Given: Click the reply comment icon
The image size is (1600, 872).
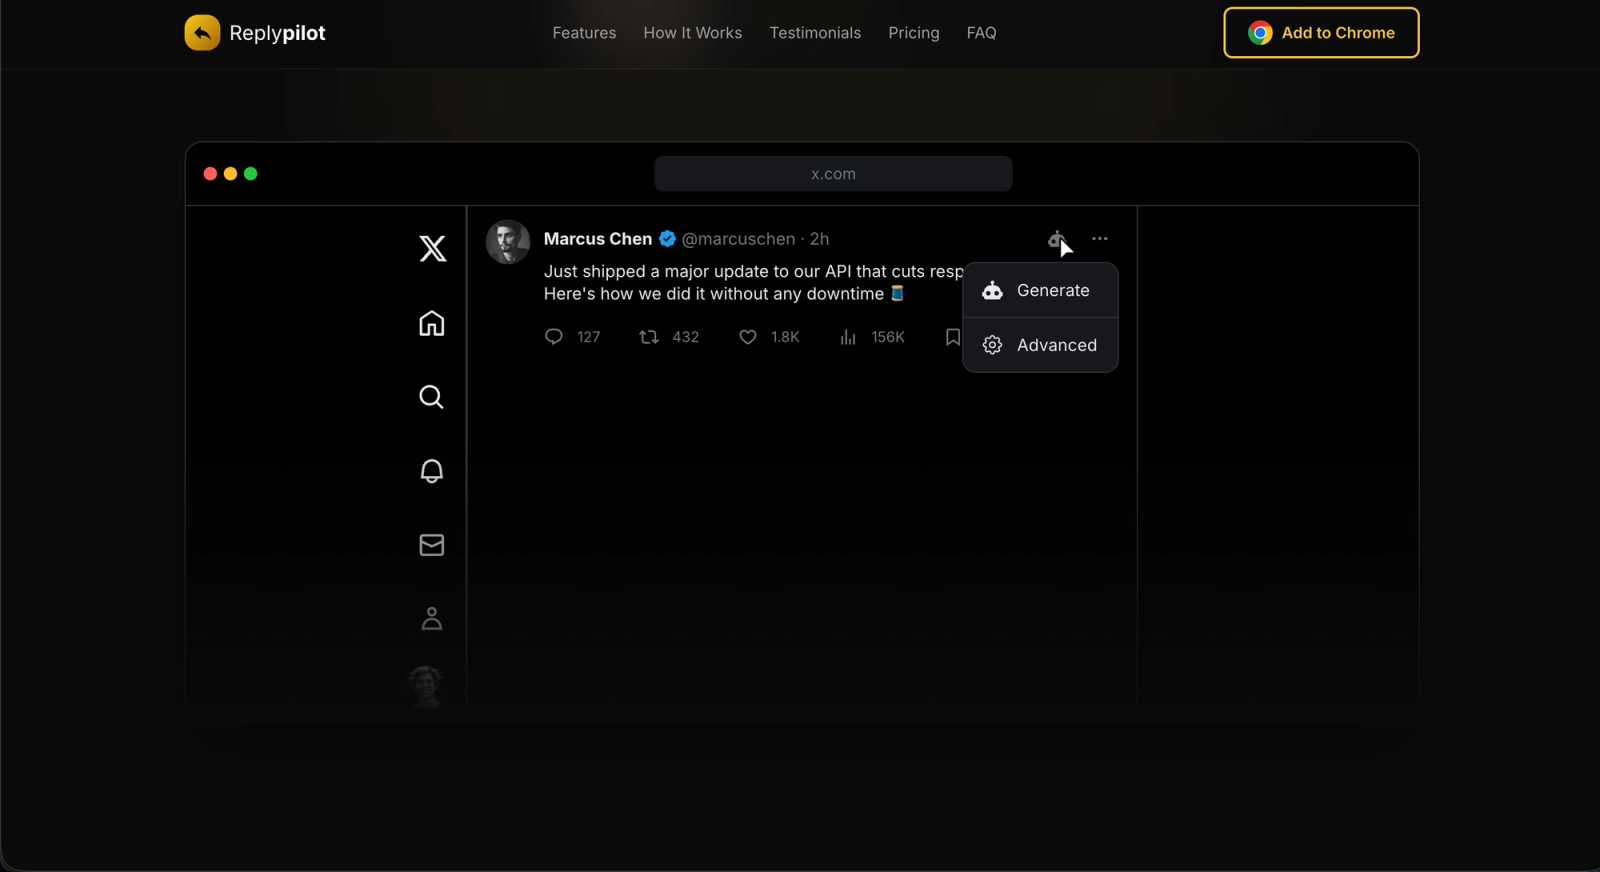Looking at the screenshot, I should pyautogui.click(x=553, y=337).
